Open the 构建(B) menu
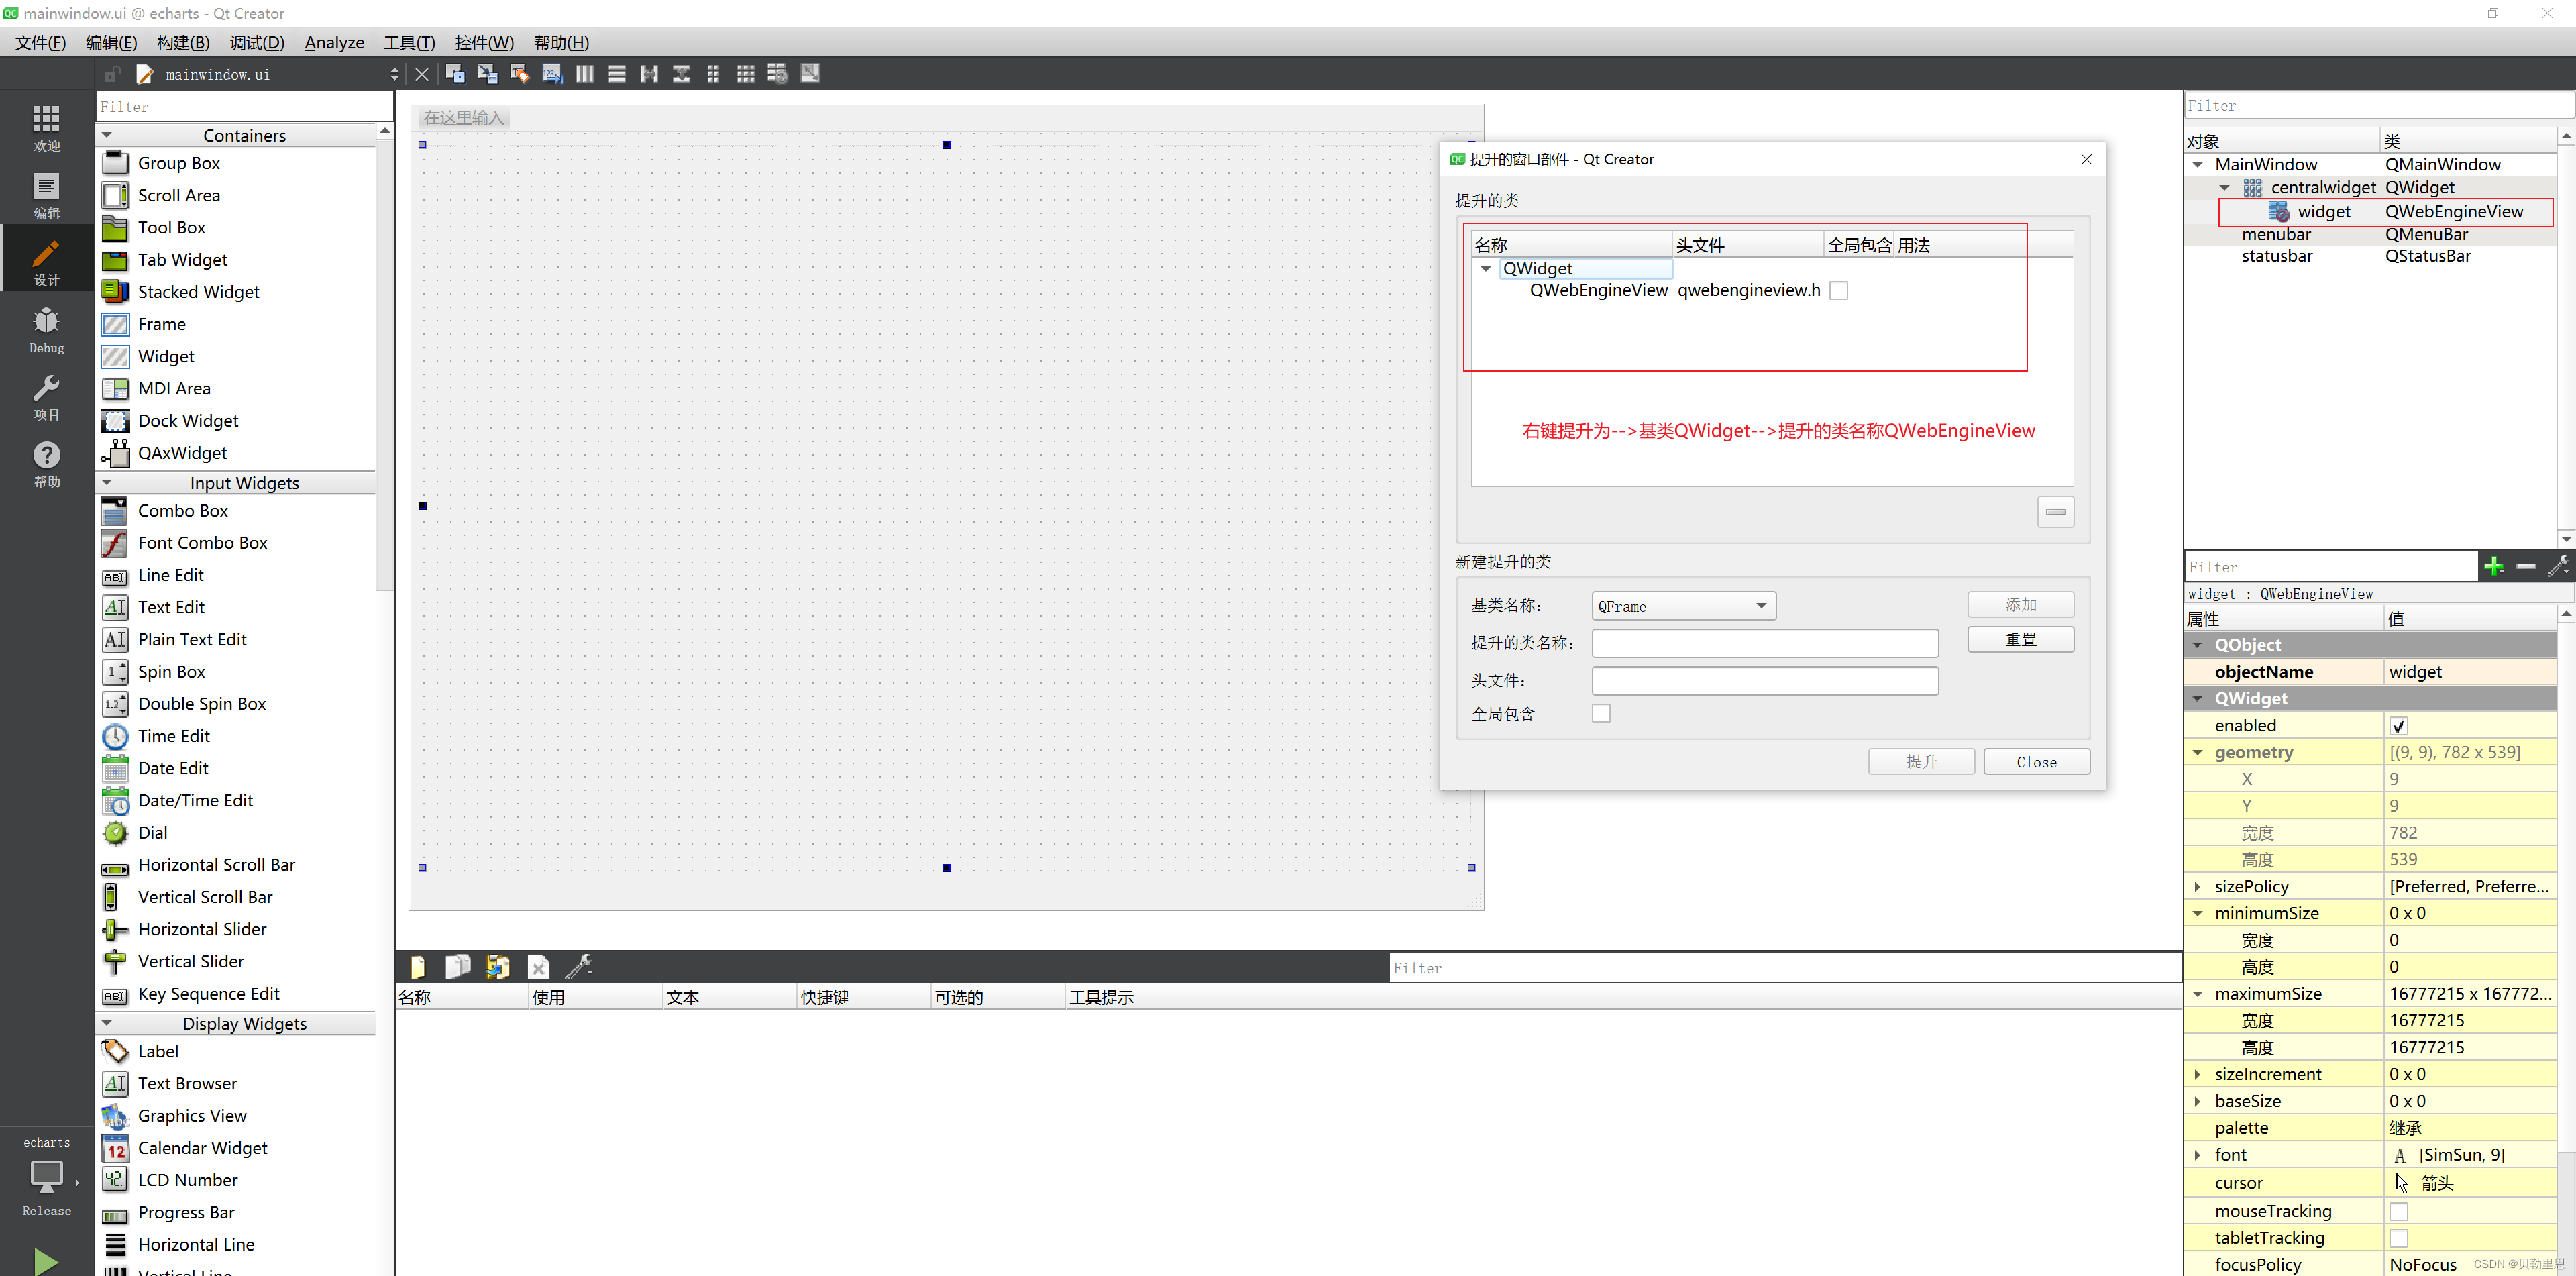This screenshot has width=2576, height=1276. tap(183, 42)
